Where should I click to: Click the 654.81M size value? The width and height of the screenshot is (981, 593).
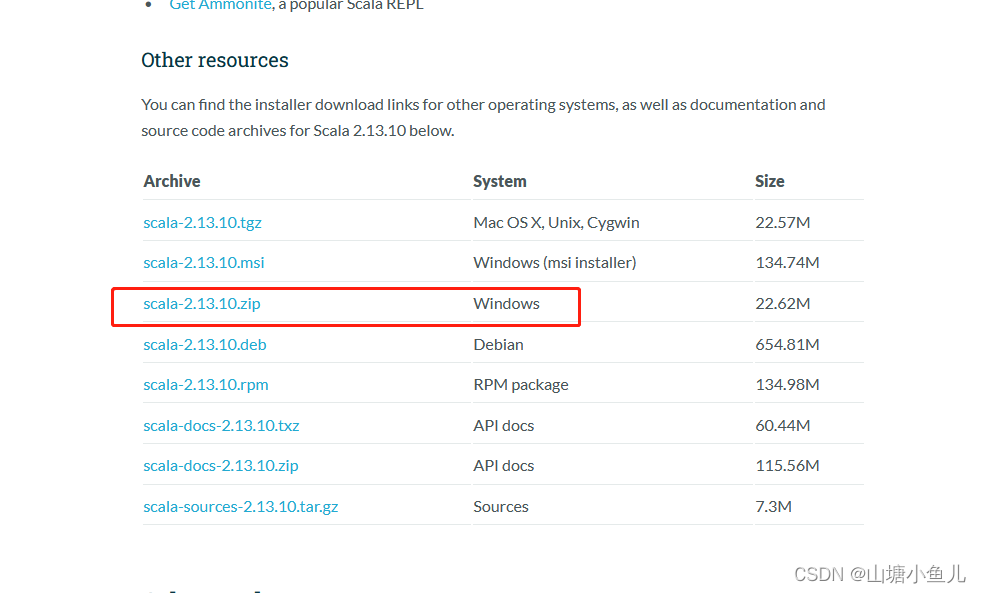pyautogui.click(x=787, y=345)
